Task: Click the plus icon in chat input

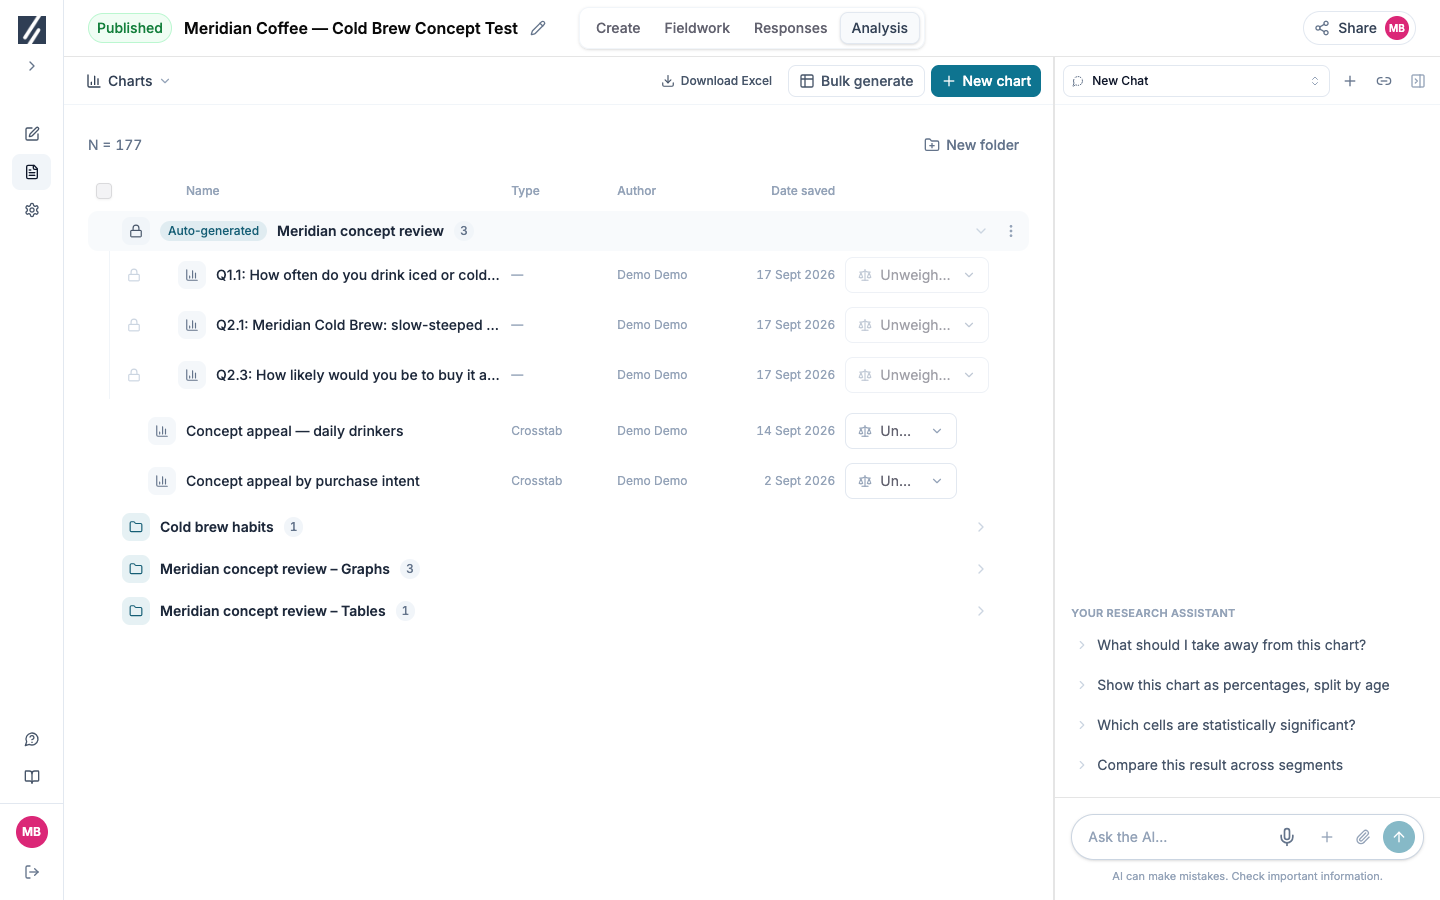Action: click(1327, 837)
